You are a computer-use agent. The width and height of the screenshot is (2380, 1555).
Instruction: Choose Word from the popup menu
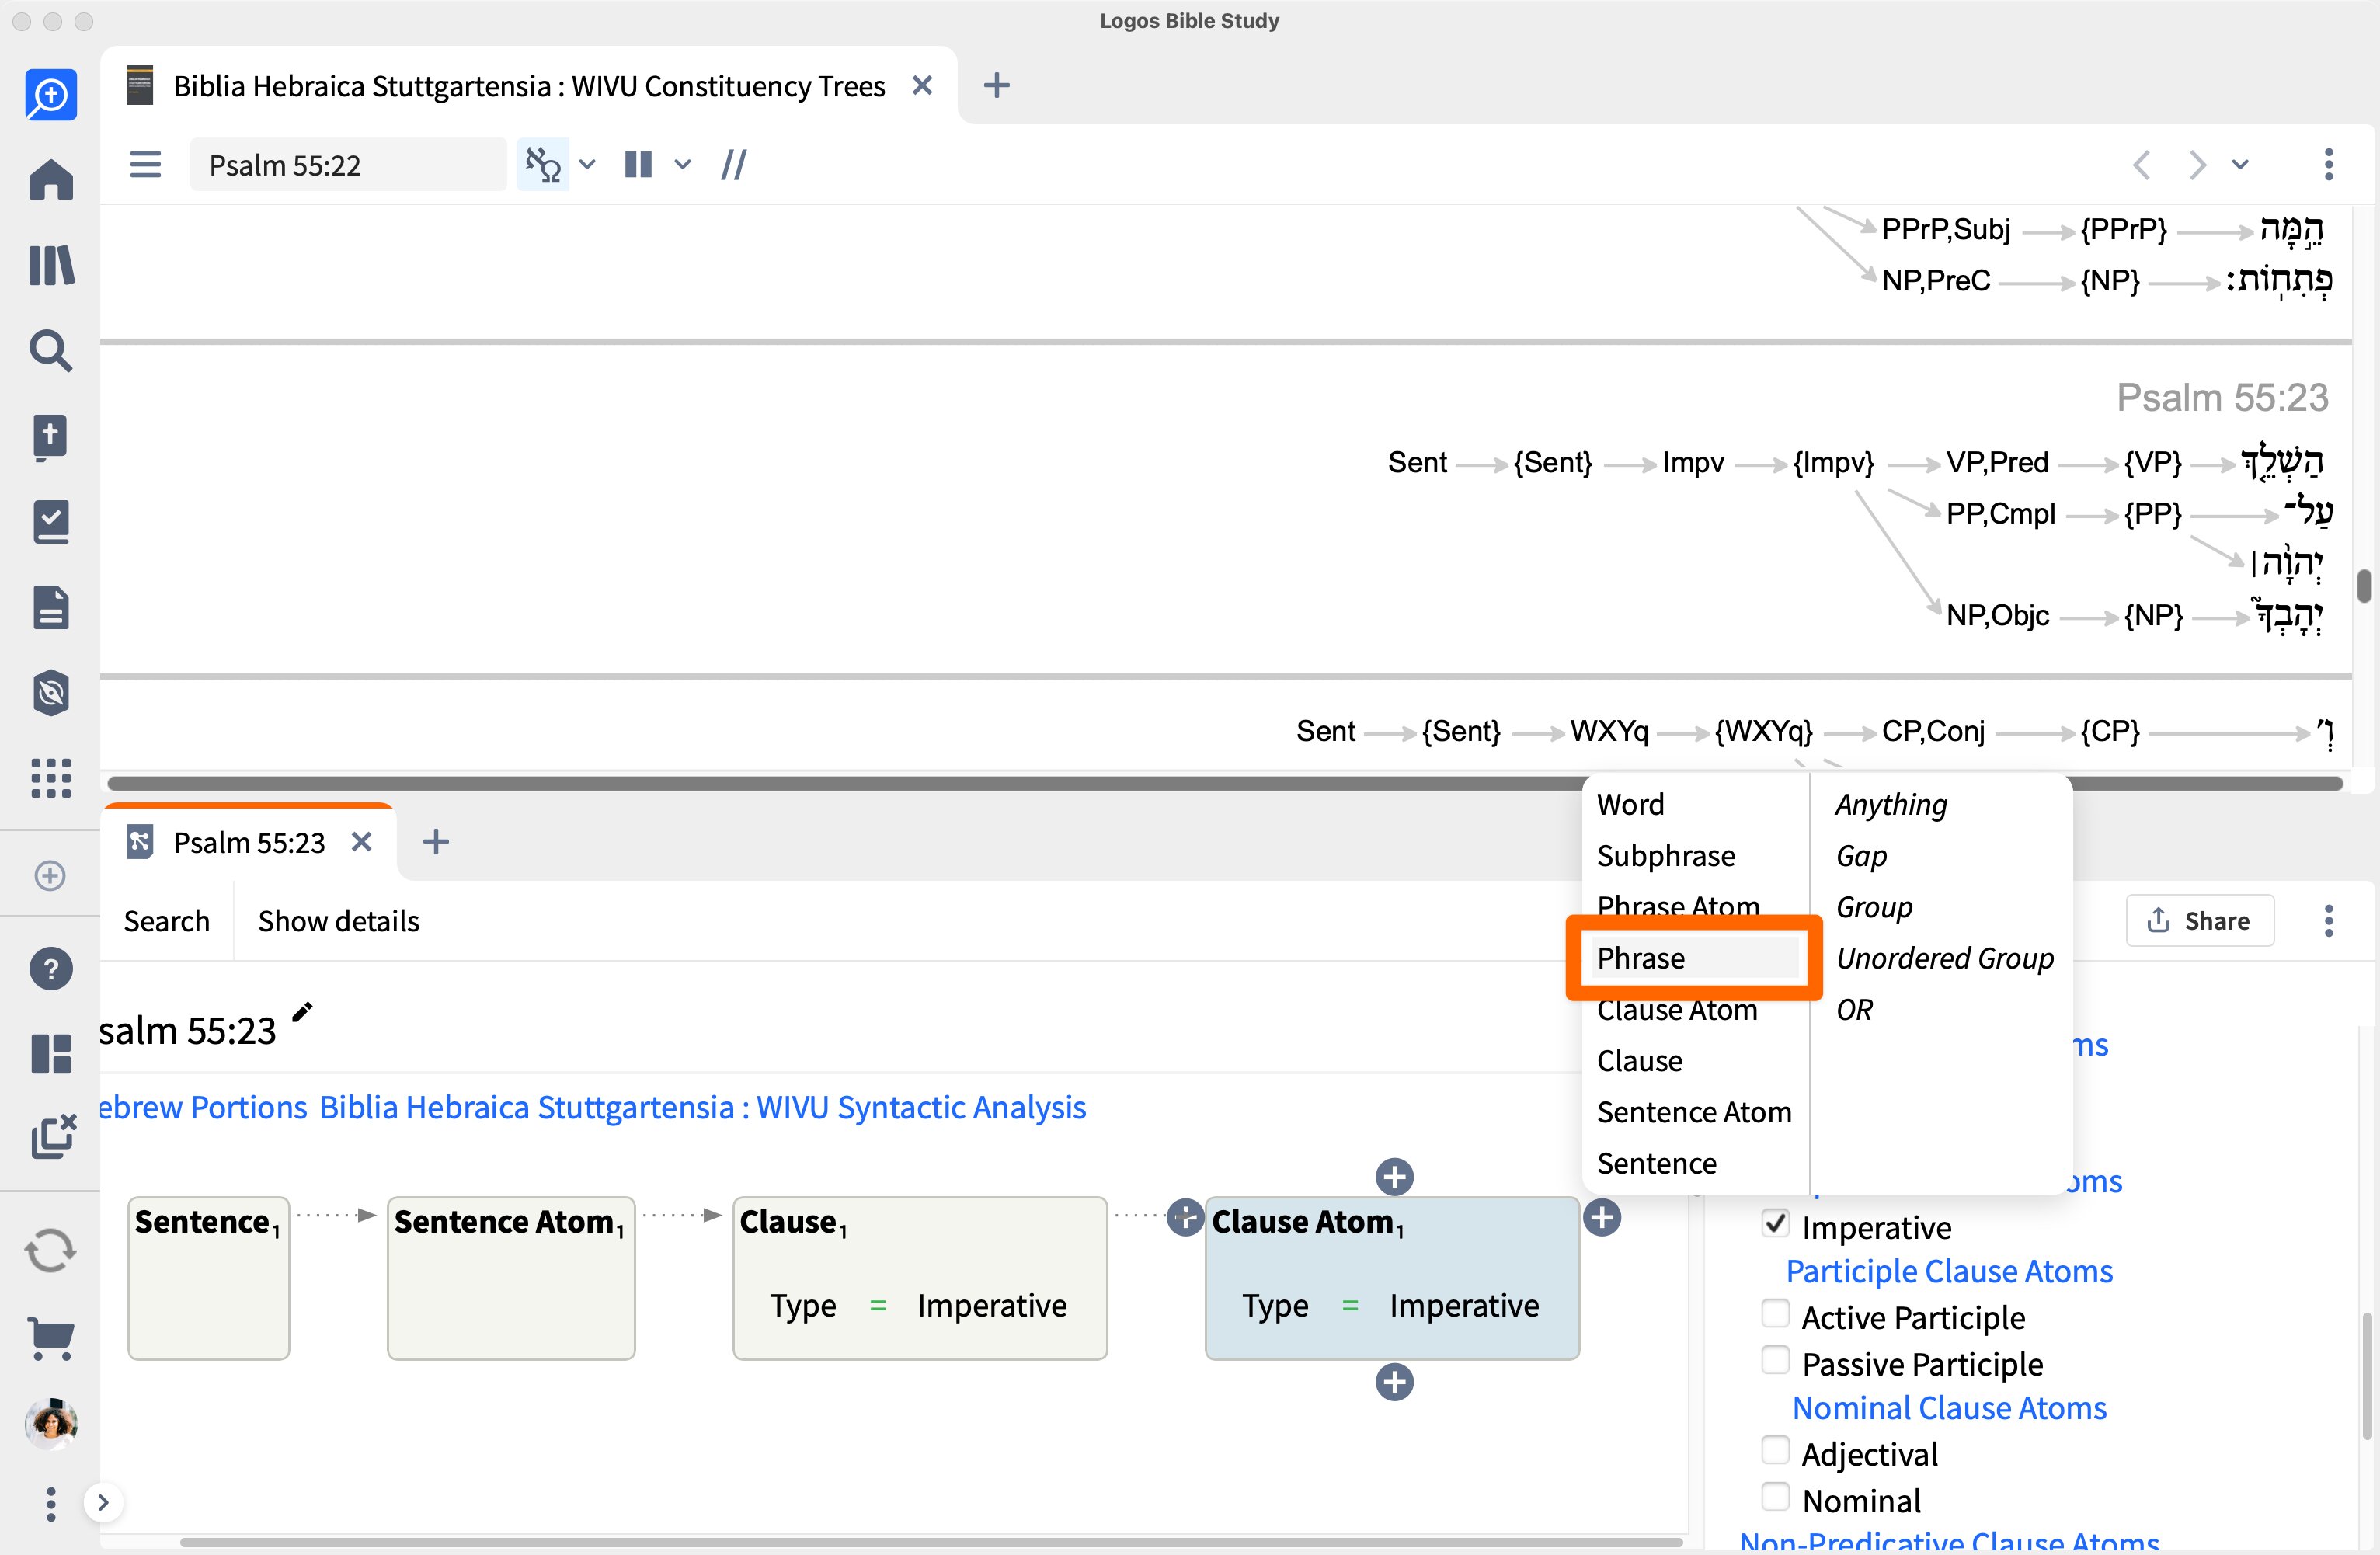1631,805
